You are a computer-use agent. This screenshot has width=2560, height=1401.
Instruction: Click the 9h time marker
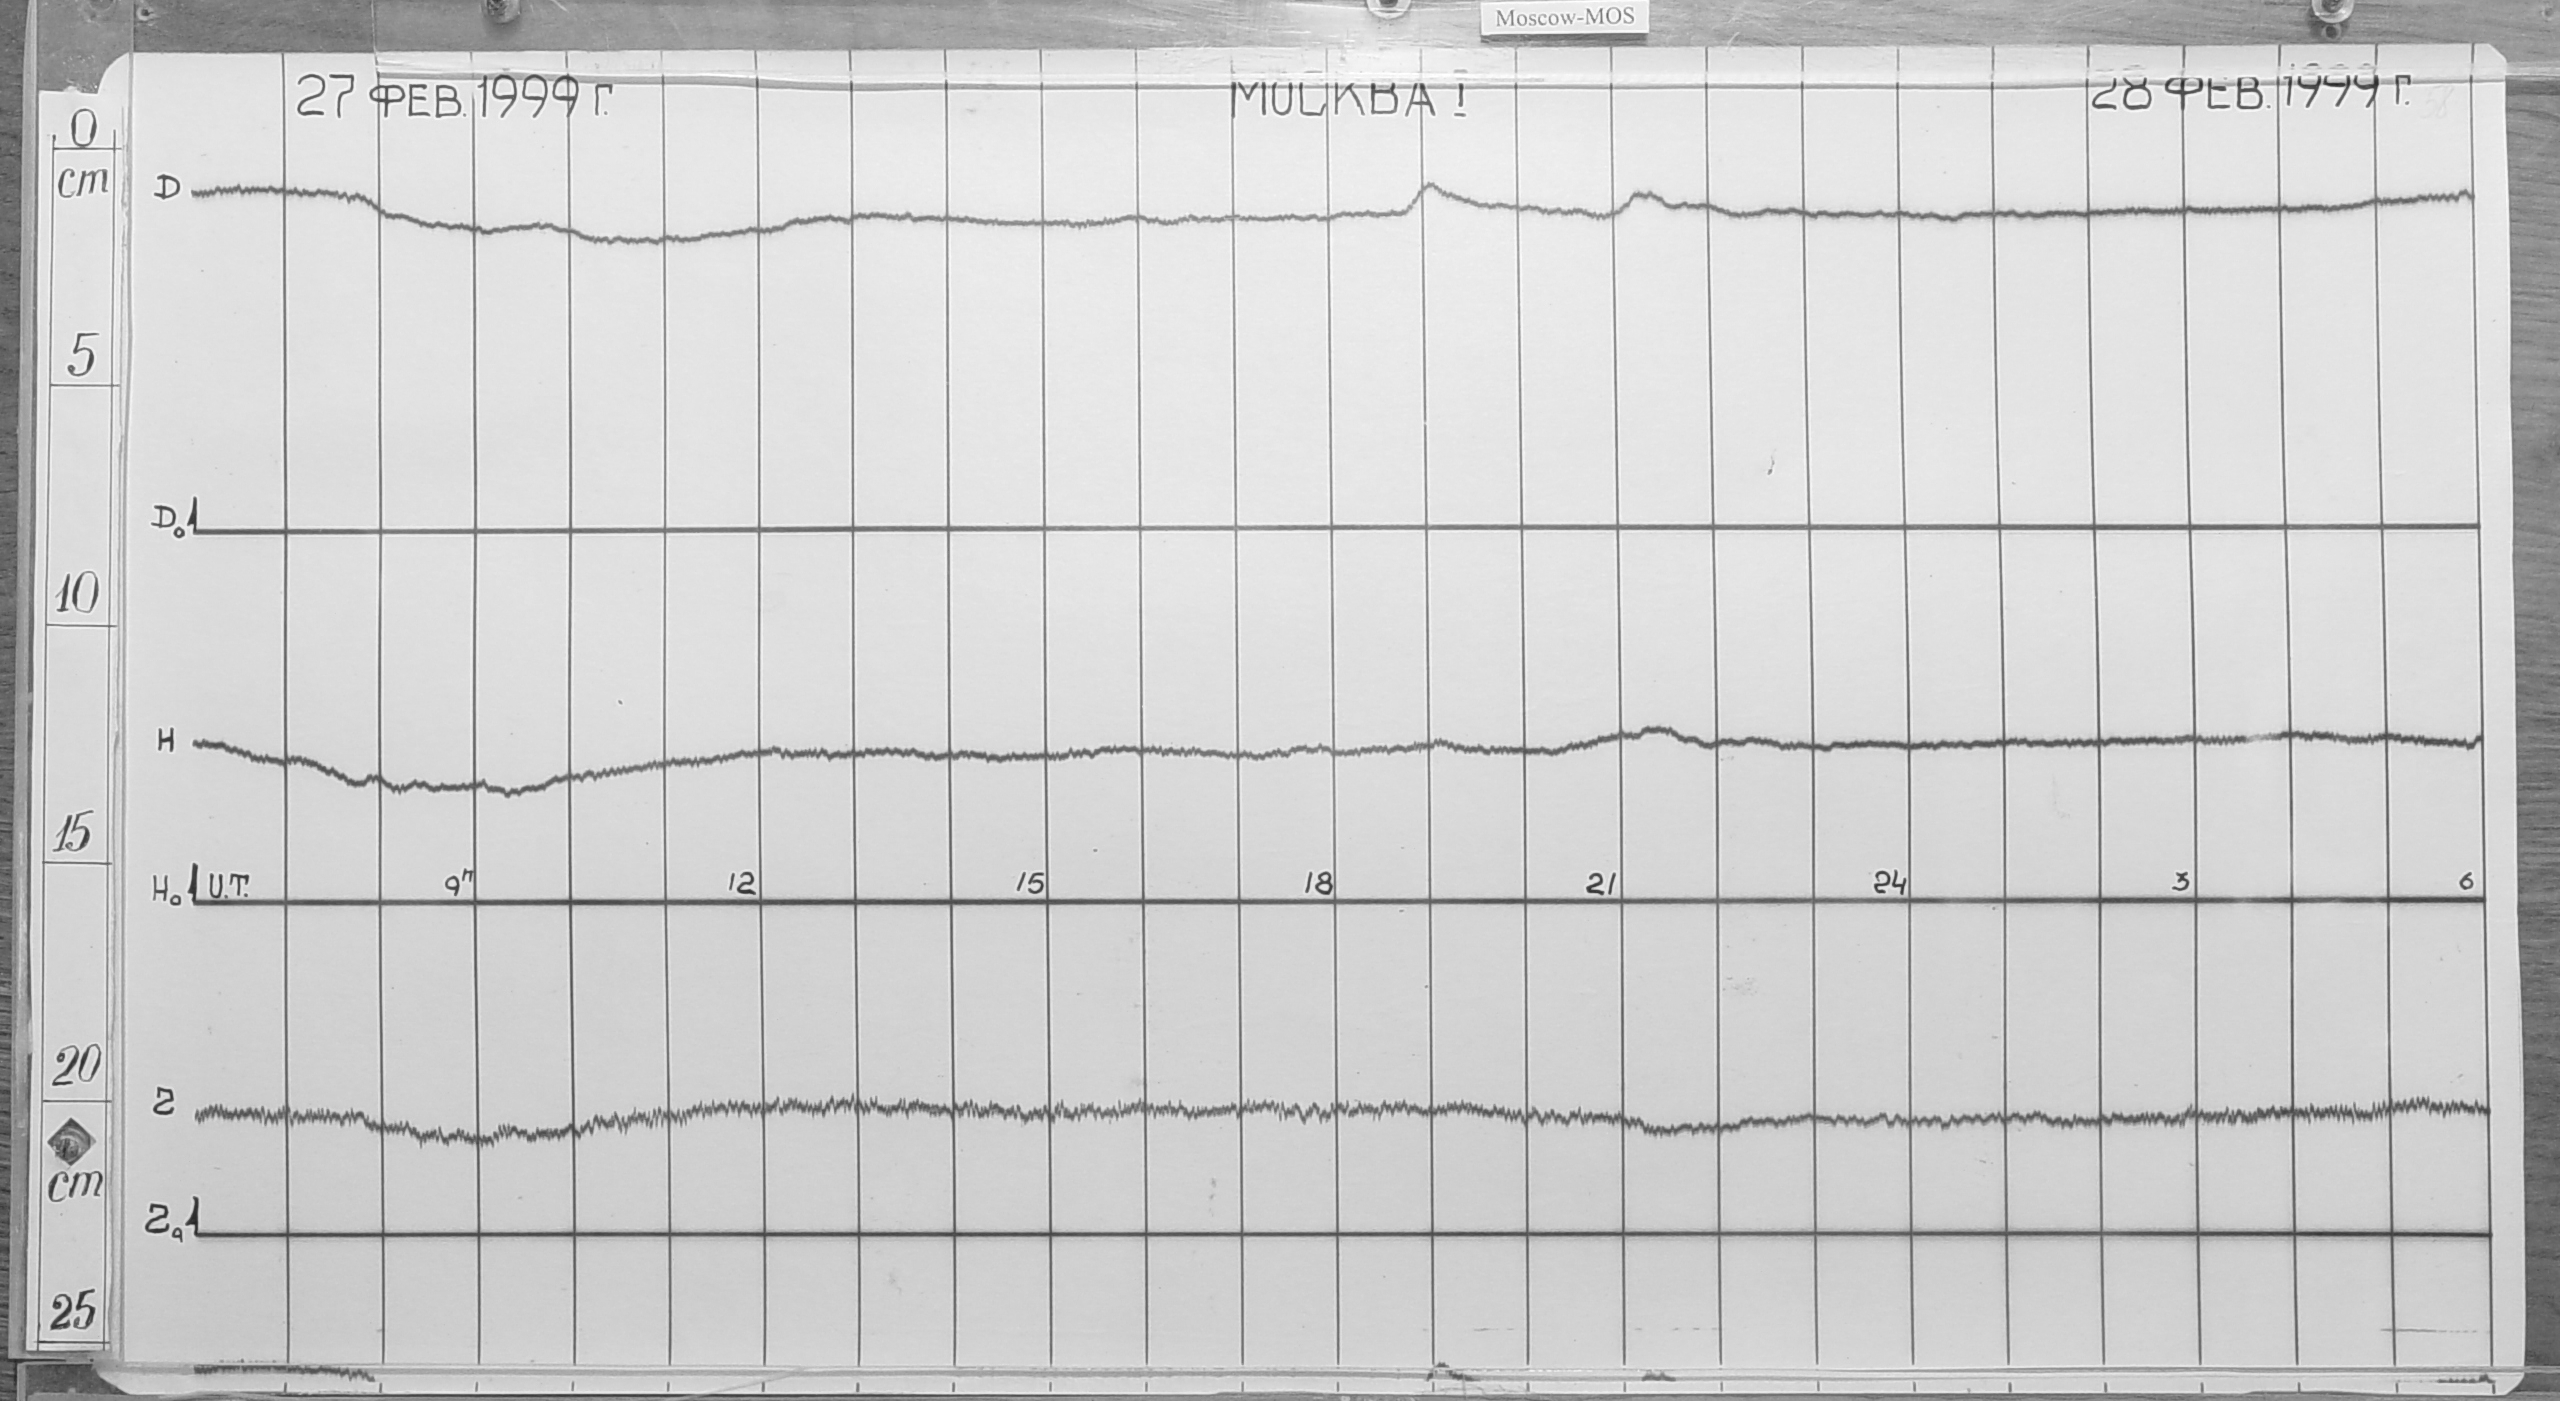pos(460,884)
